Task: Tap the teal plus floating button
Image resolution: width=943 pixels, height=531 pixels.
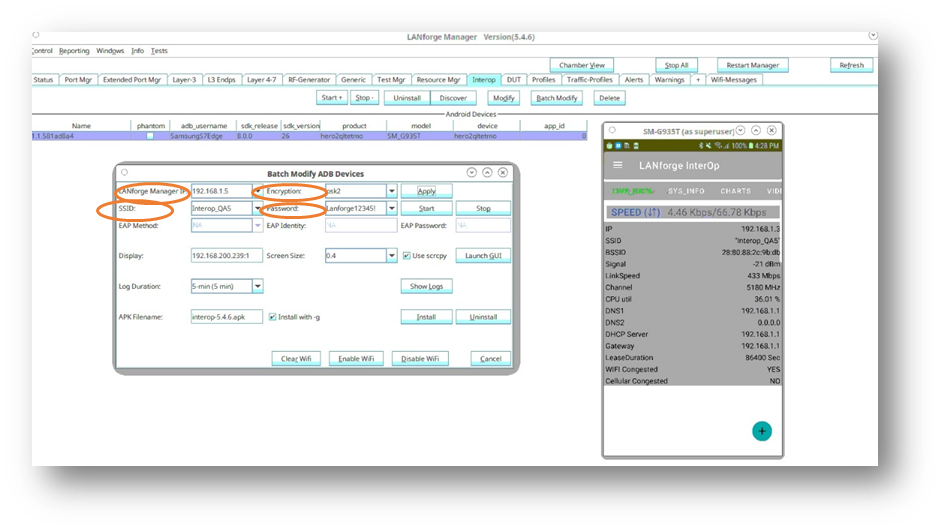Action: (762, 431)
